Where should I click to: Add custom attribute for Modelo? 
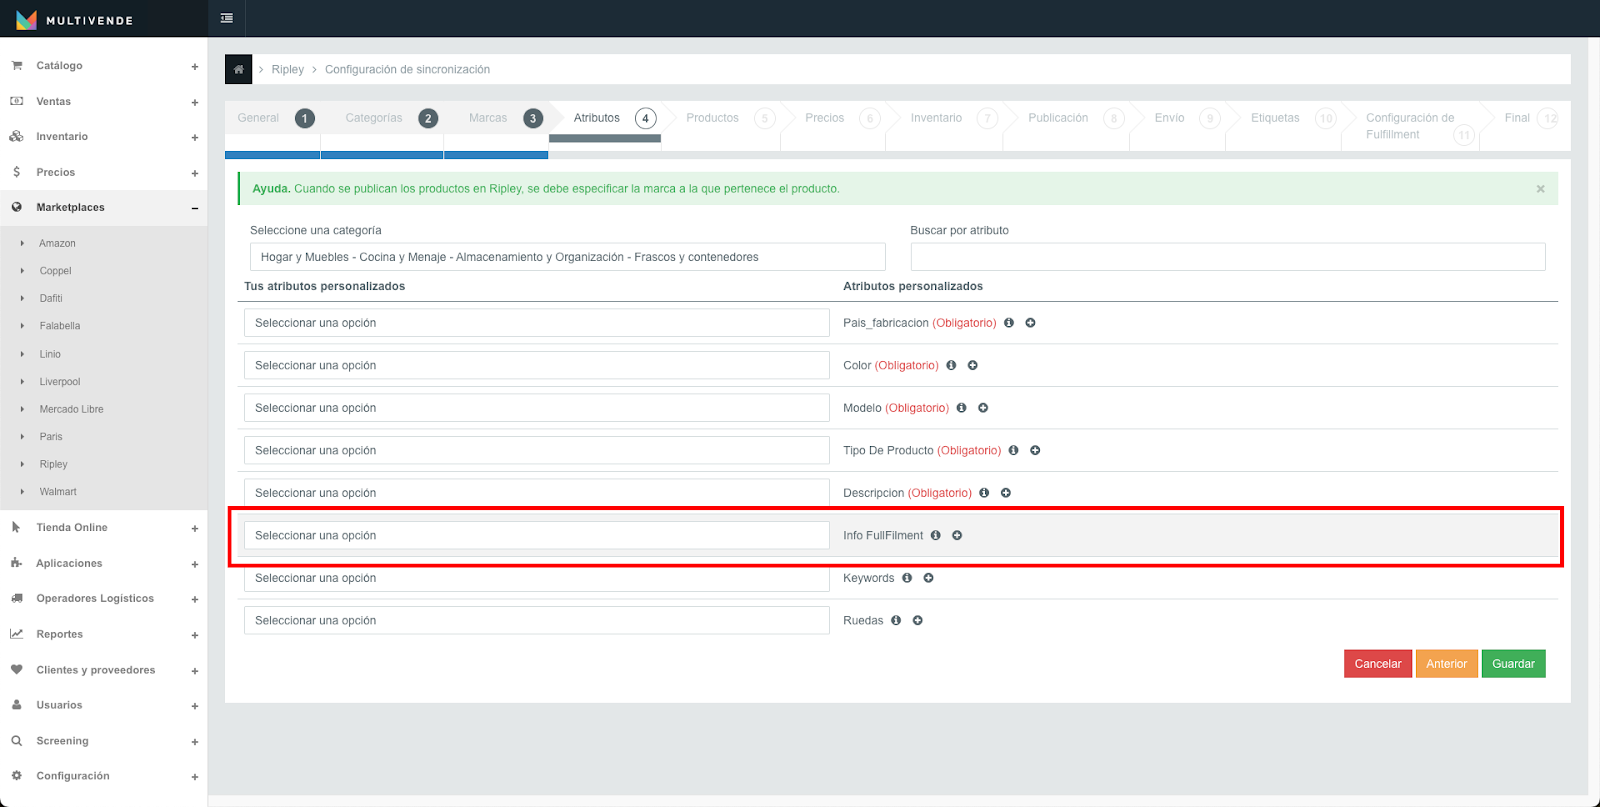pos(983,408)
